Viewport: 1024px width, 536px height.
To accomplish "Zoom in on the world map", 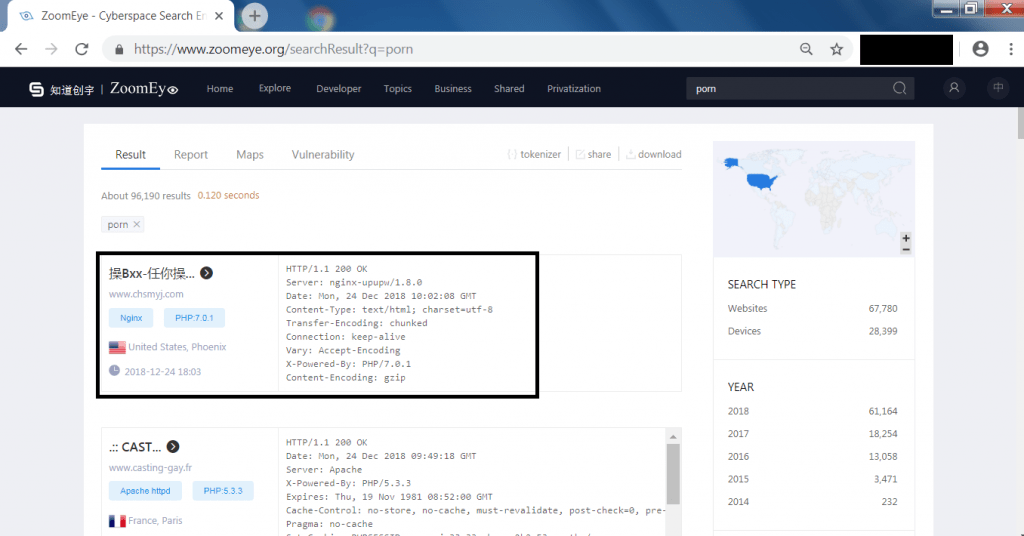I will 906,238.
